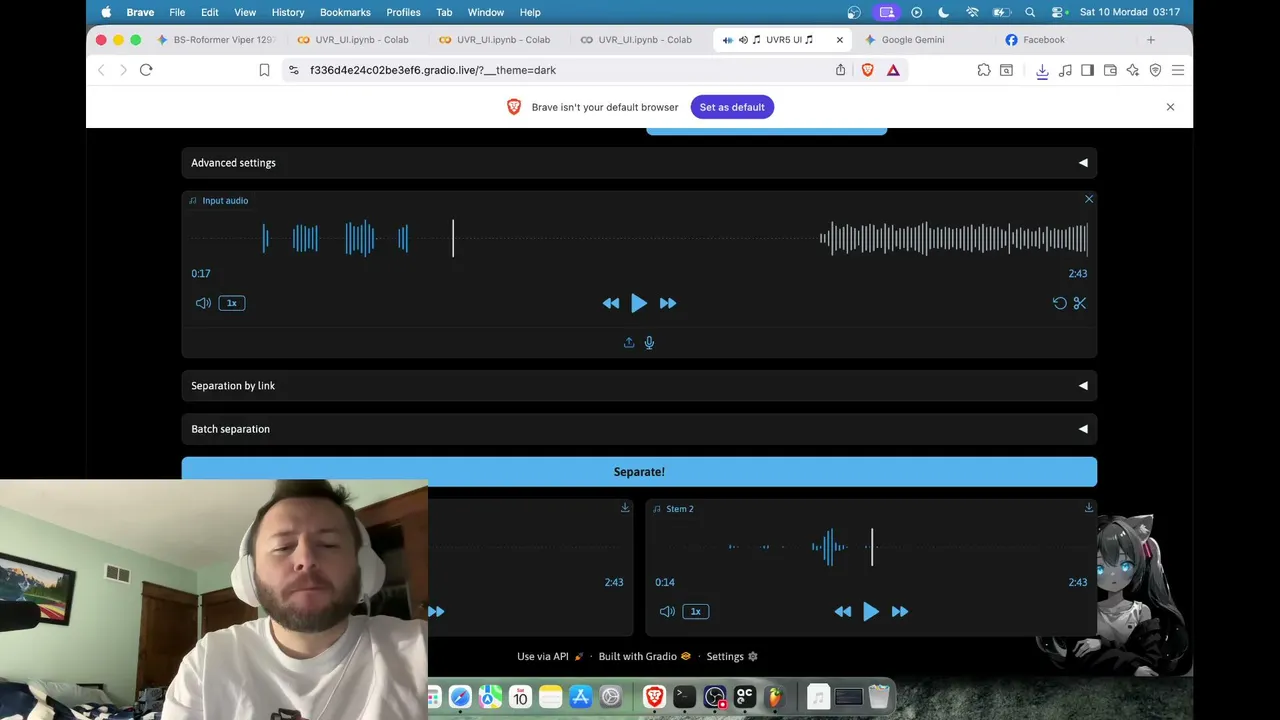Fast-forward the first stem track
The image size is (1280, 720).
coord(436,612)
